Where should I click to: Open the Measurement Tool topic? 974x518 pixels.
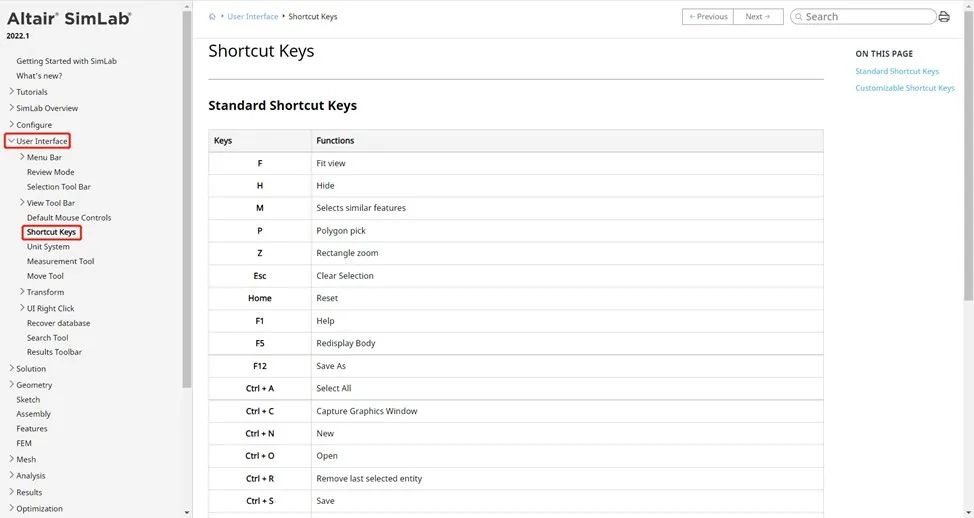click(x=60, y=261)
